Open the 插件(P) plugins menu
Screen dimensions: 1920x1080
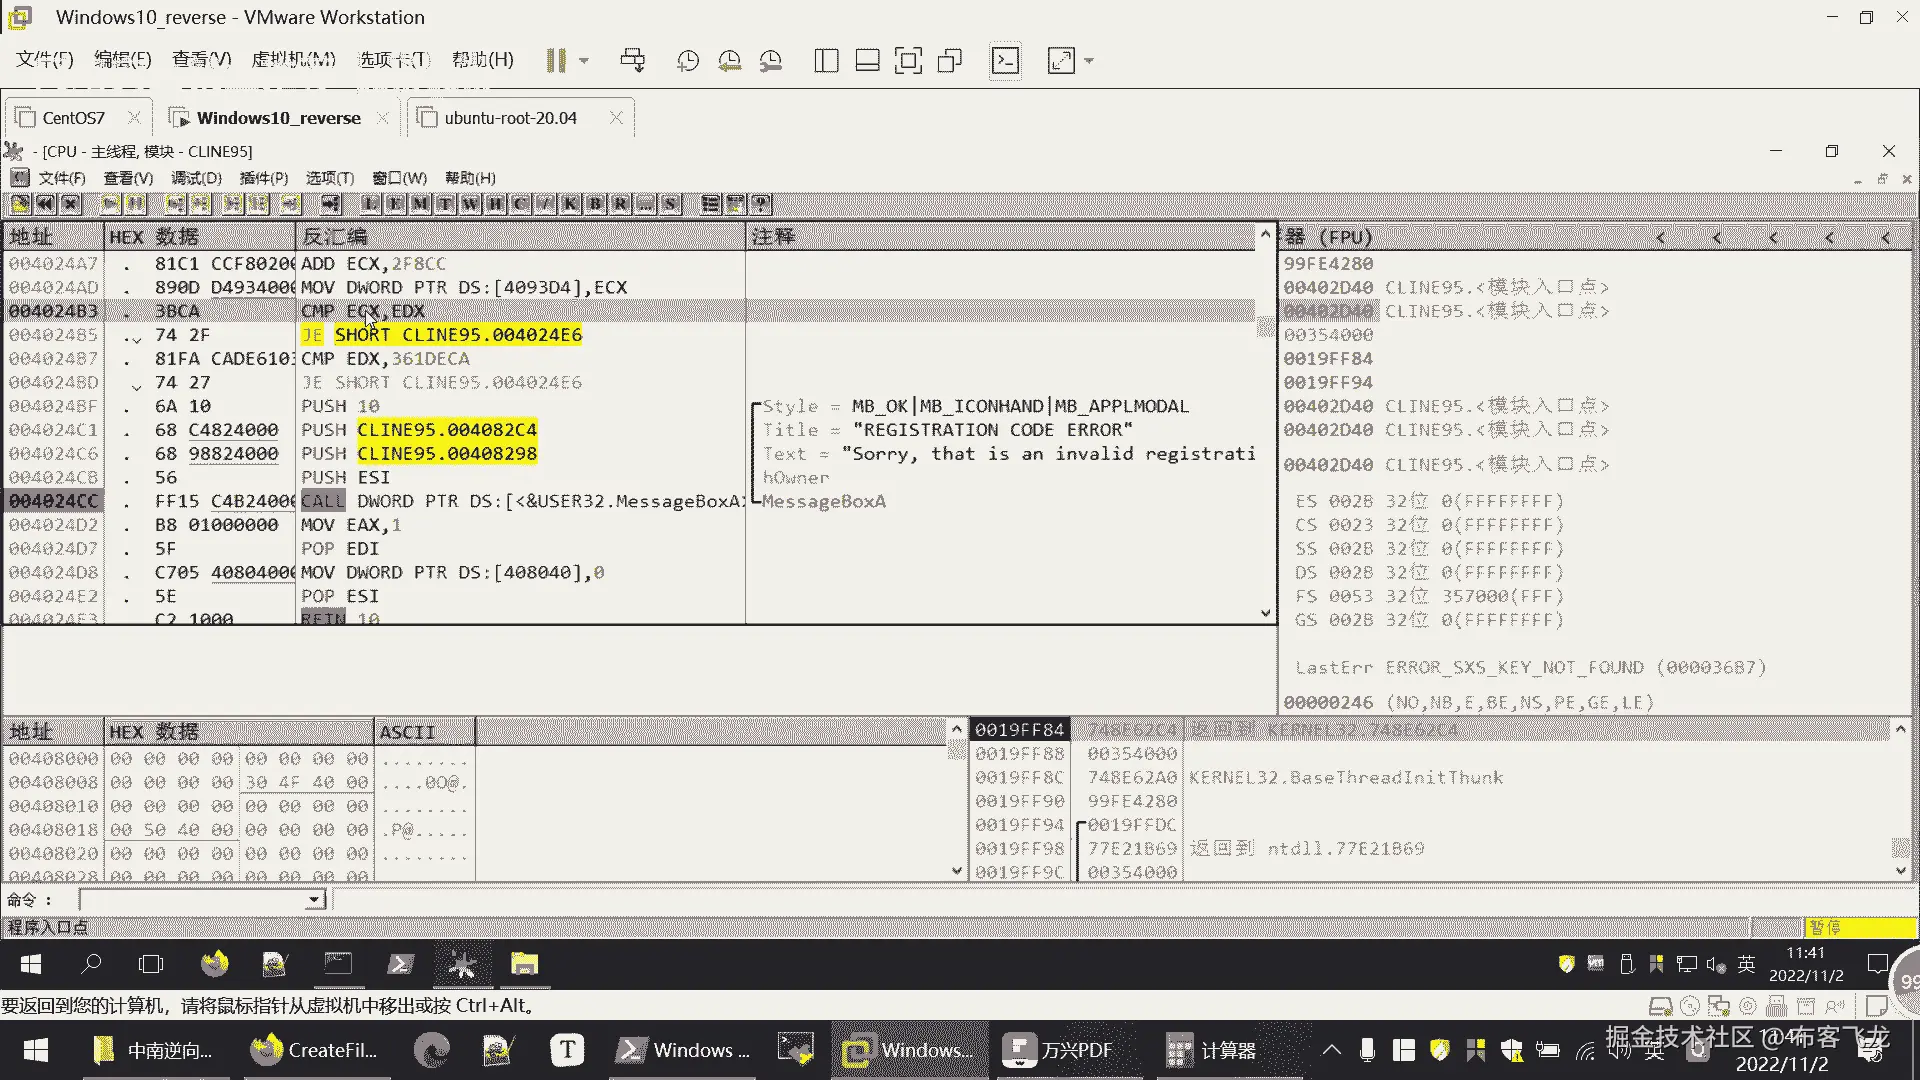click(264, 178)
